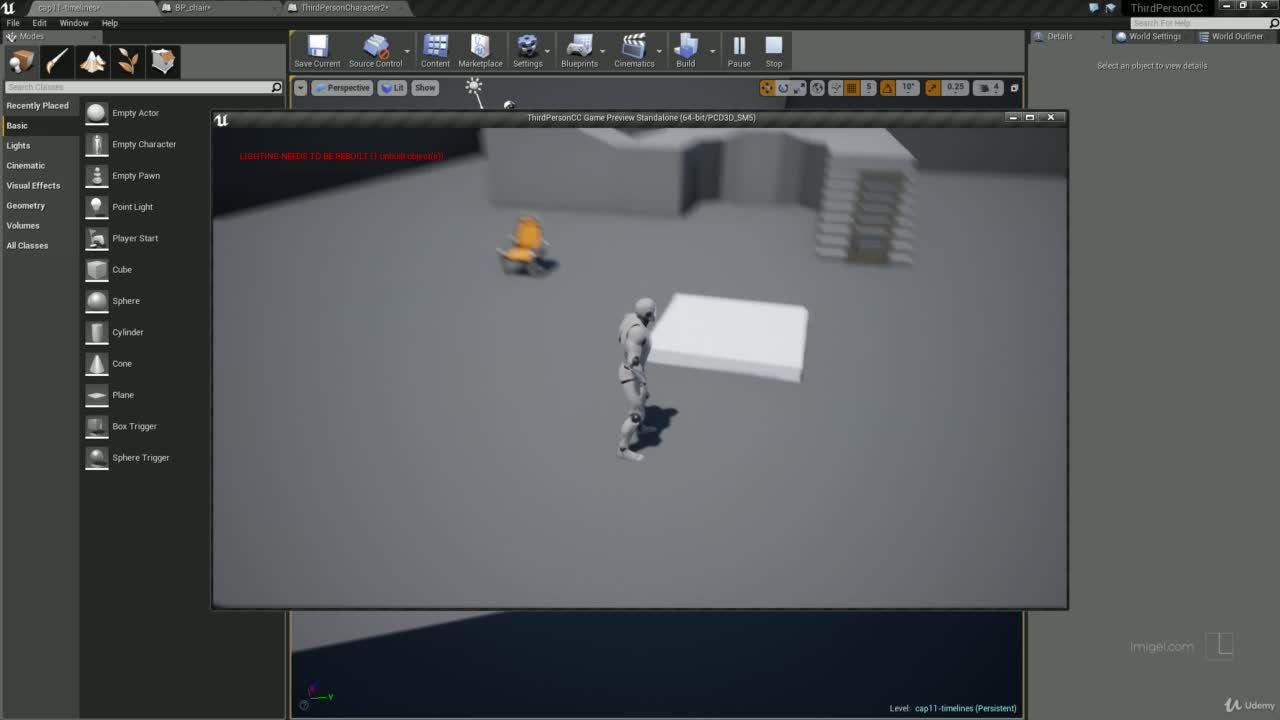
Task: Adjust the camera speed value control
Action: pyautogui.click(x=988, y=88)
